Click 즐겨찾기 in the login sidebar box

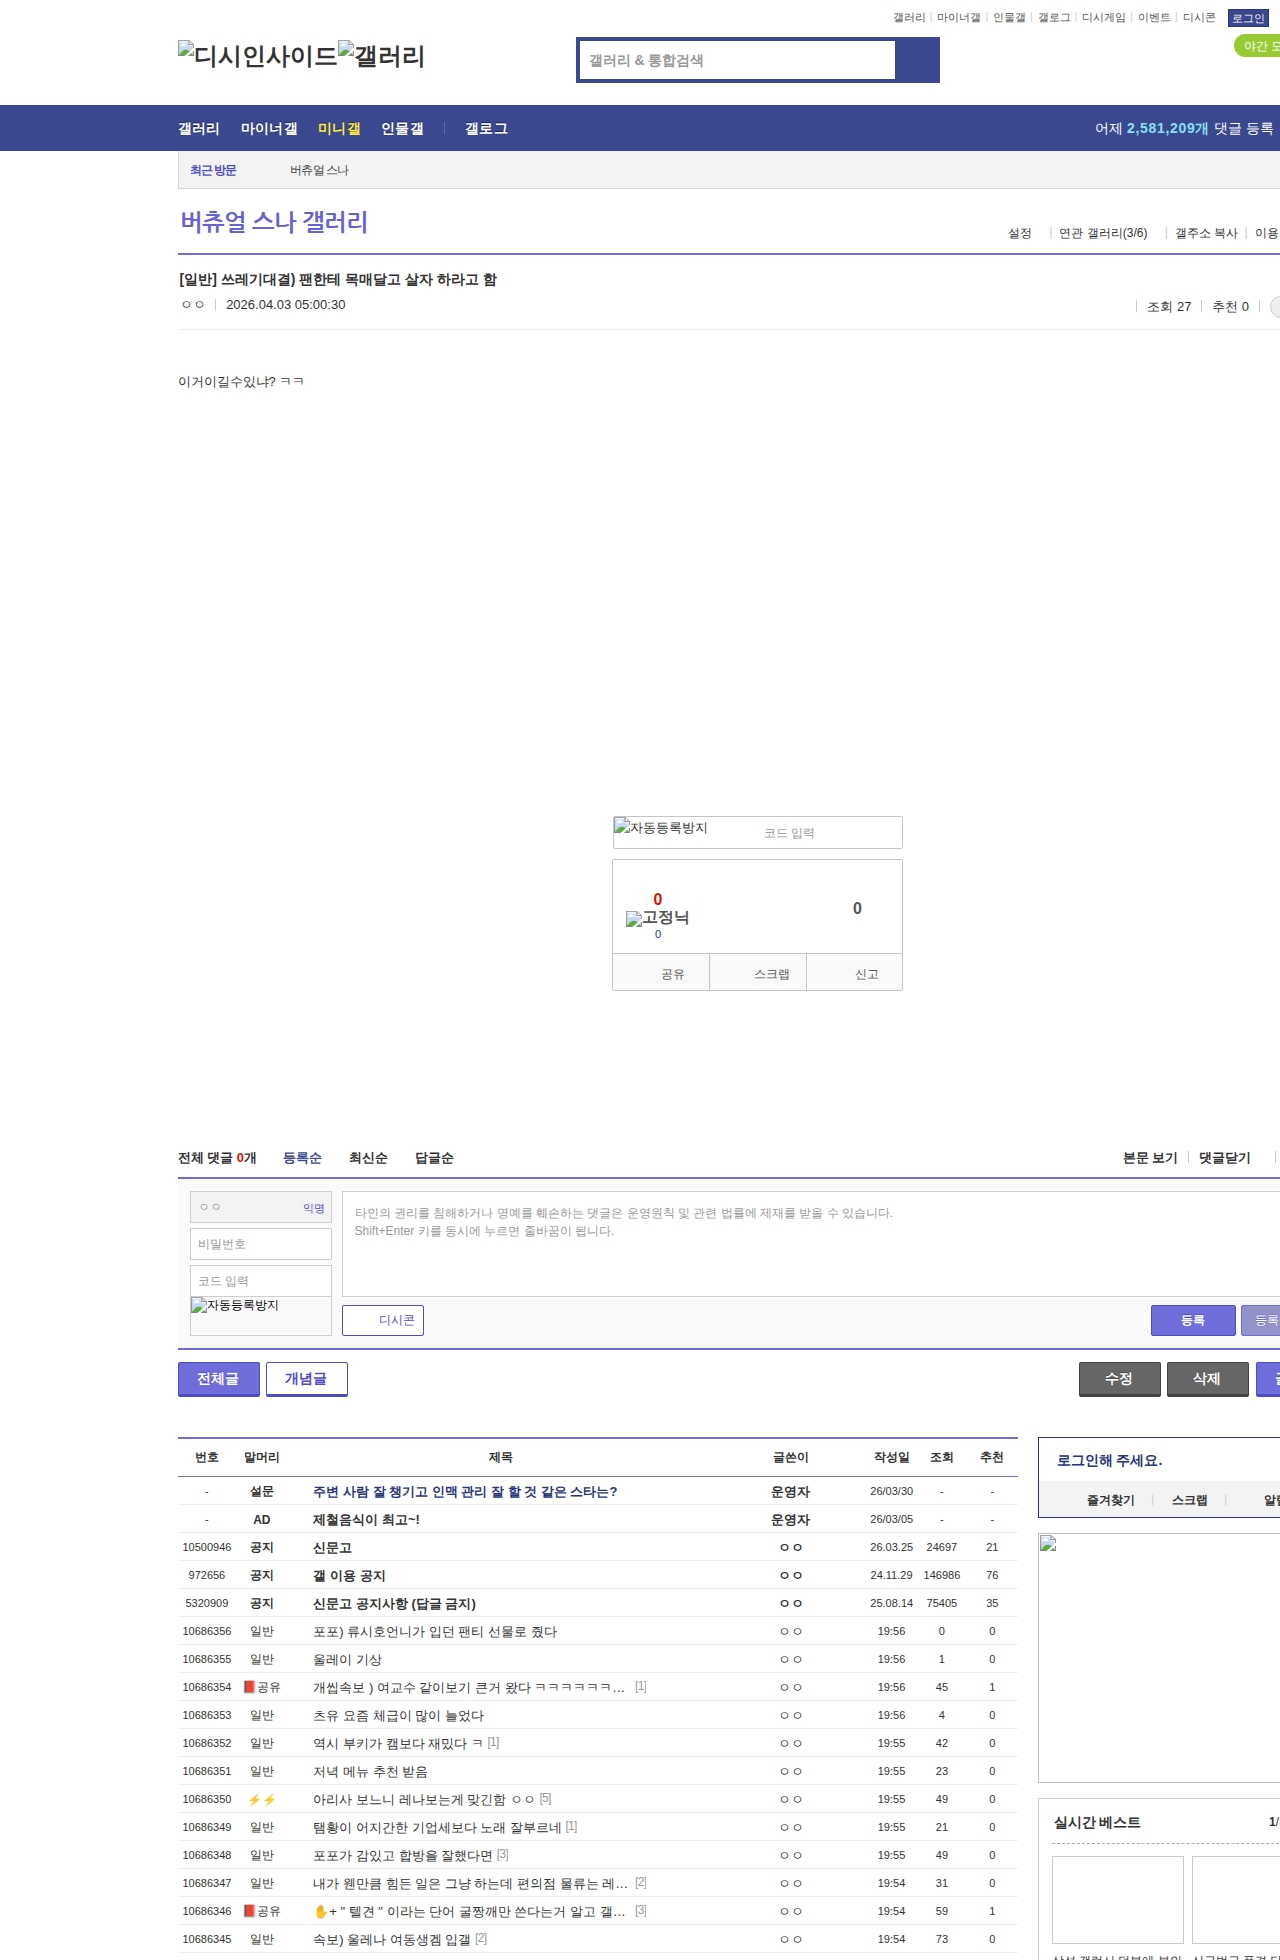click(x=1111, y=1500)
